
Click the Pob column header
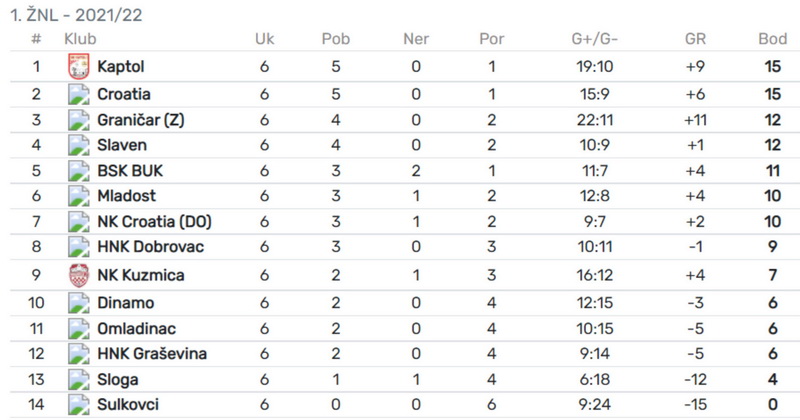[336, 39]
